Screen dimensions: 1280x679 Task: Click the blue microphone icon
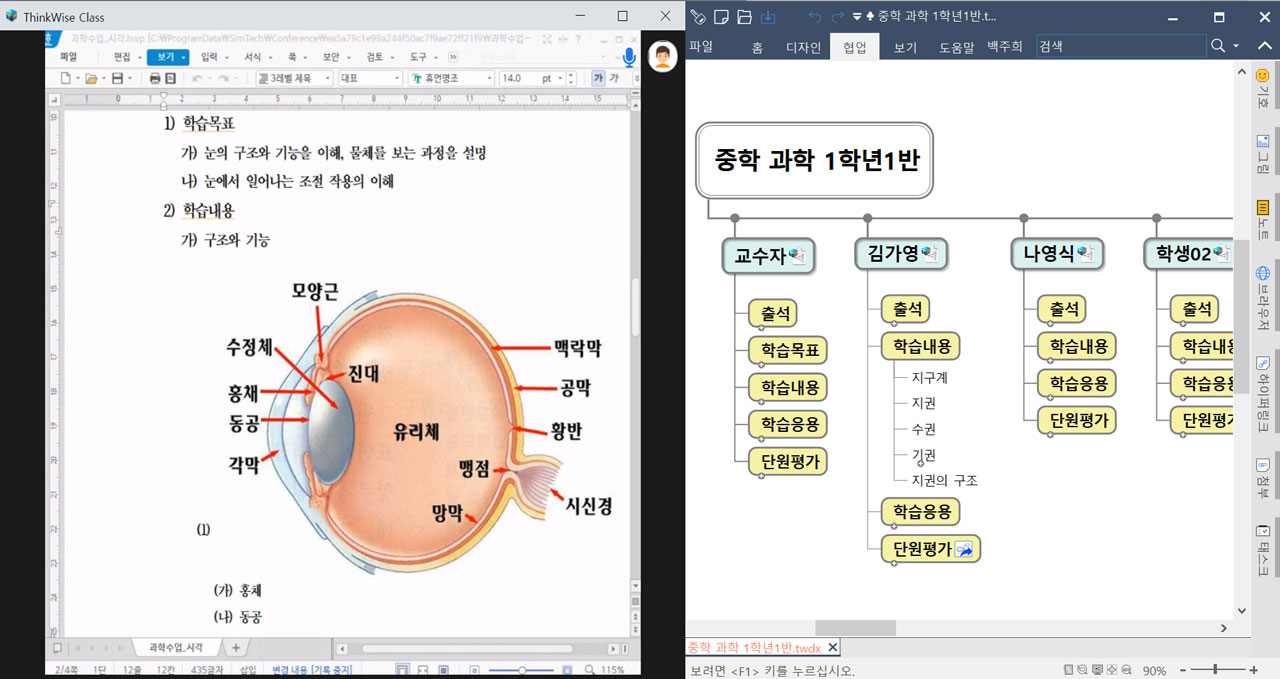pos(629,58)
